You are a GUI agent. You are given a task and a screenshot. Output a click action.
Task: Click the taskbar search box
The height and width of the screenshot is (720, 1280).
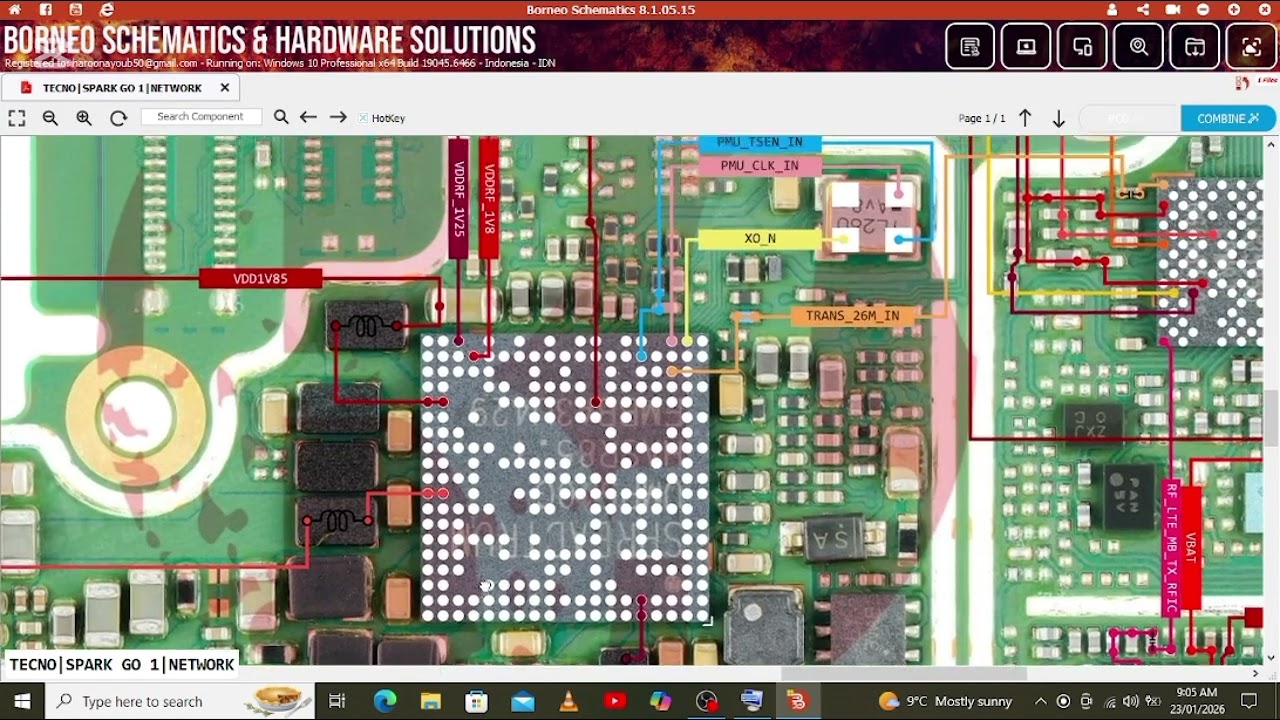pos(180,701)
